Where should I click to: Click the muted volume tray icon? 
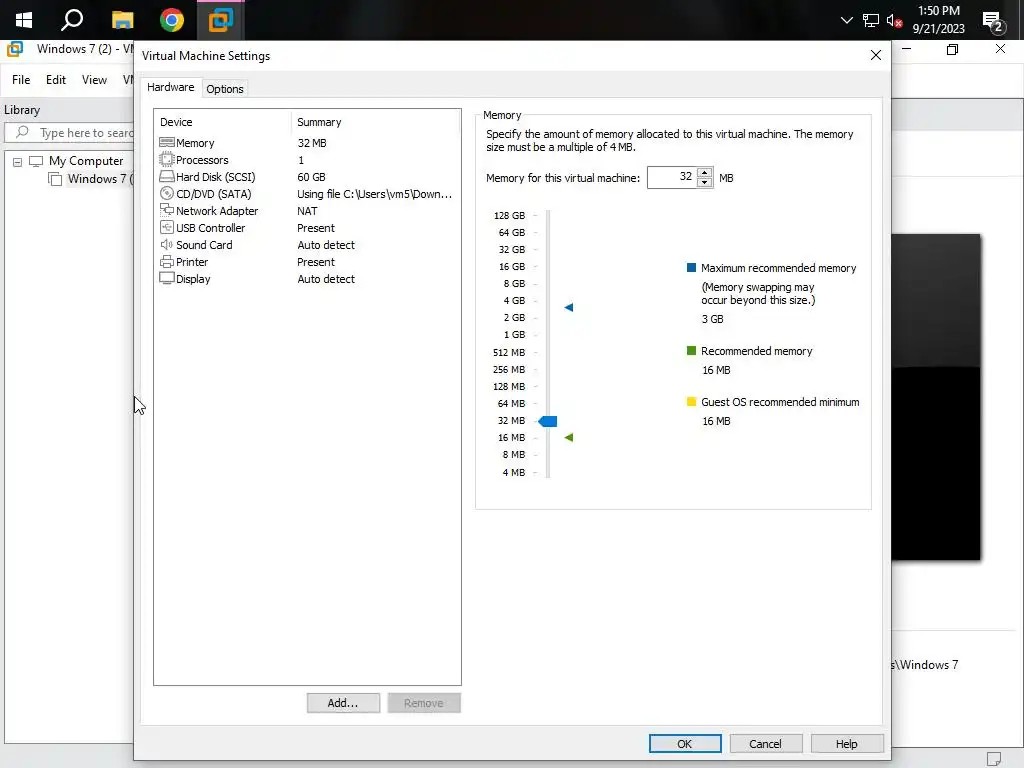(x=894, y=20)
